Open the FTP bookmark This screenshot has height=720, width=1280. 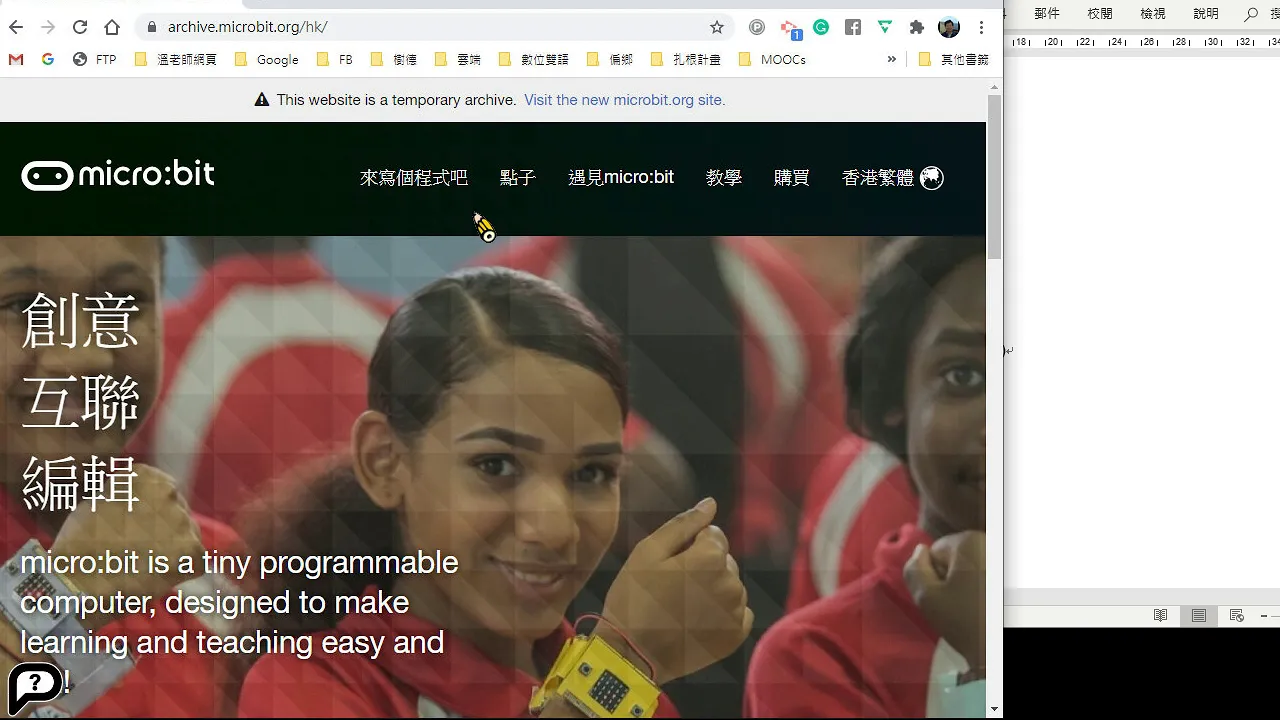tap(95, 59)
